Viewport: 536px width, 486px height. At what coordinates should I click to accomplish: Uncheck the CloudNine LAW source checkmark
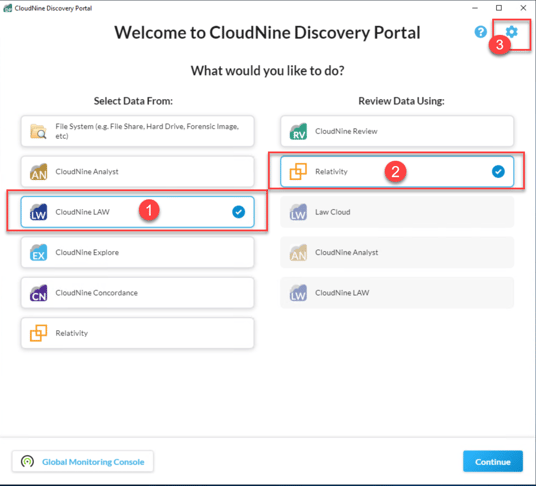tap(239, 212)
